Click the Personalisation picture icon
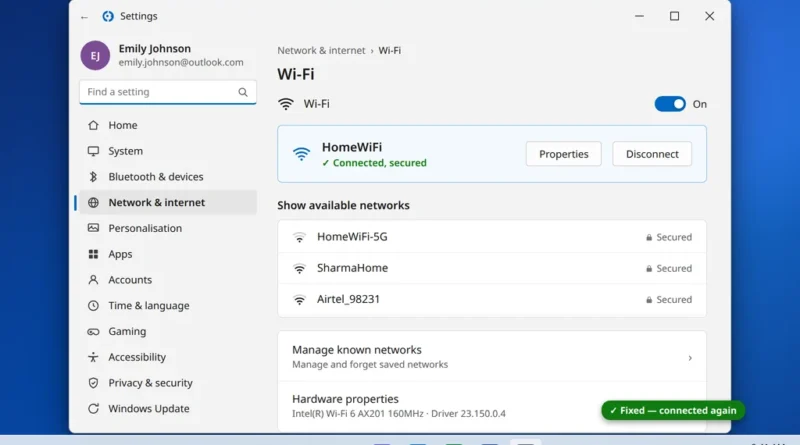 pyautogui.click(x=93, y=228)
